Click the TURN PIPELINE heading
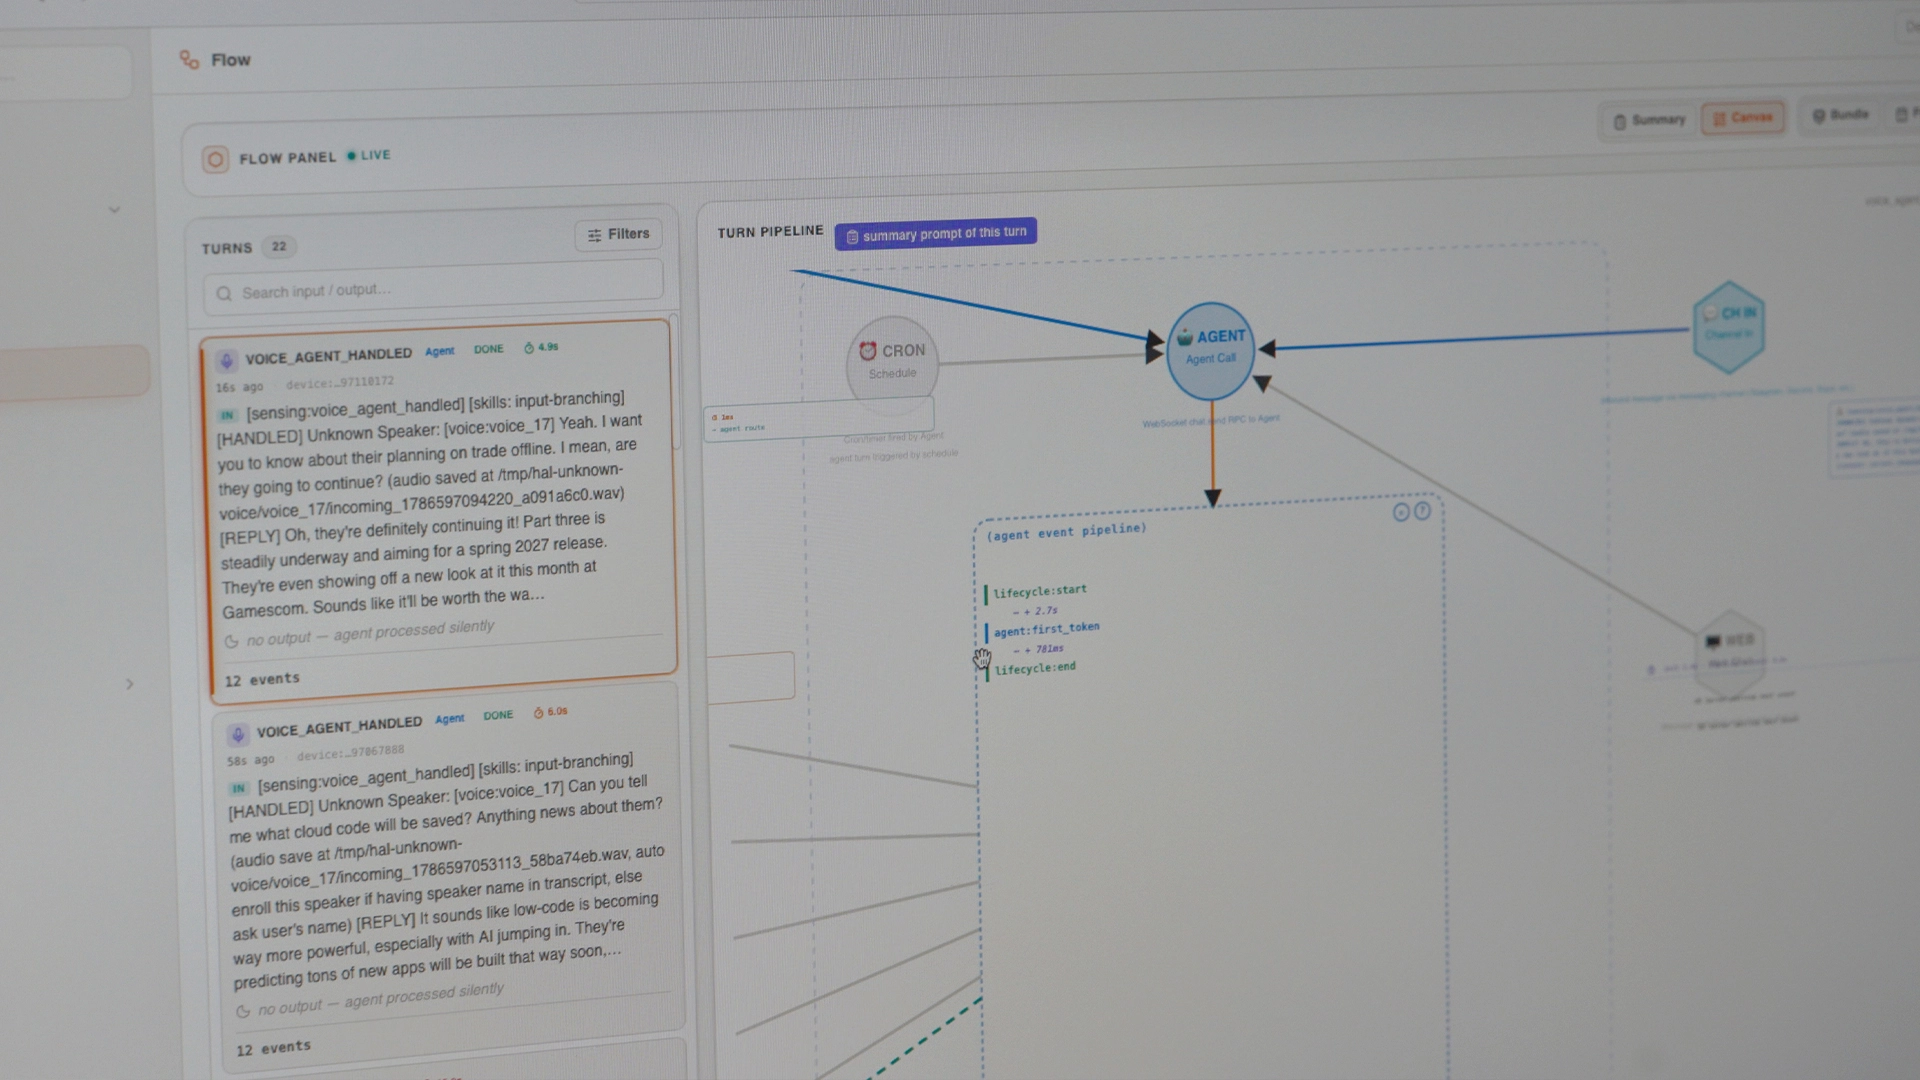 tap(770, 232)
